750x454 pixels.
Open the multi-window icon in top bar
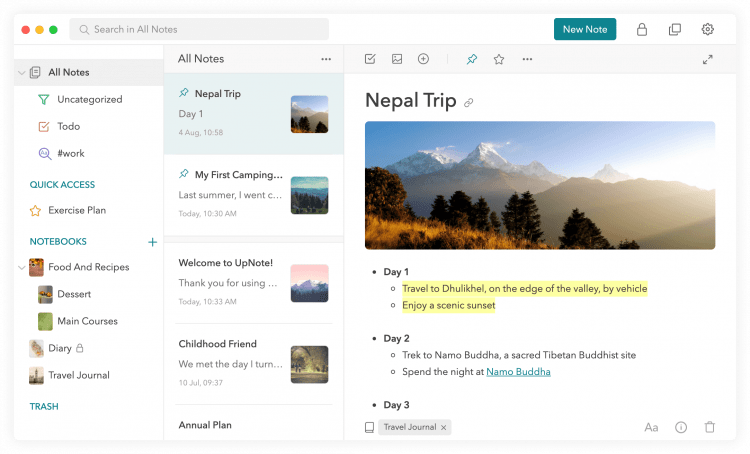tap(674, 29)
